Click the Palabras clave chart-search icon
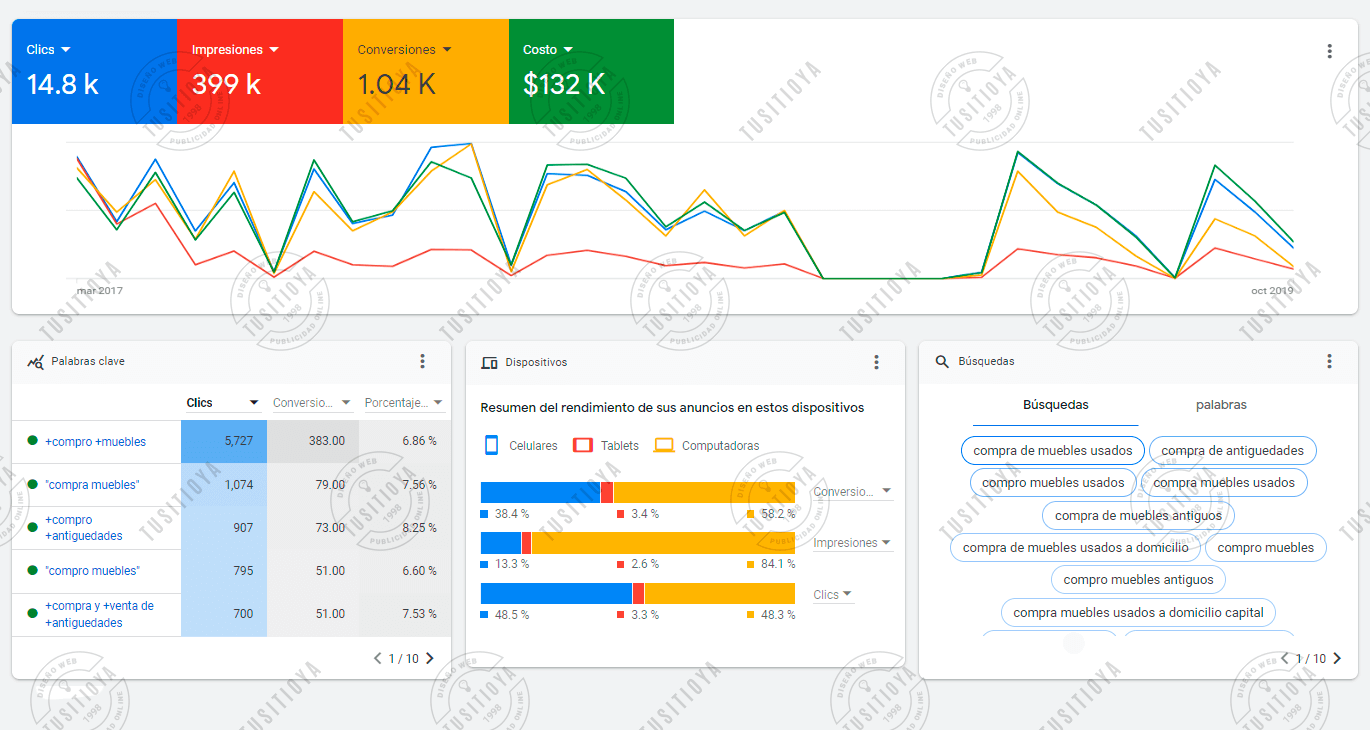Viewport: 1370px width, 730px height. pos(35,362)
